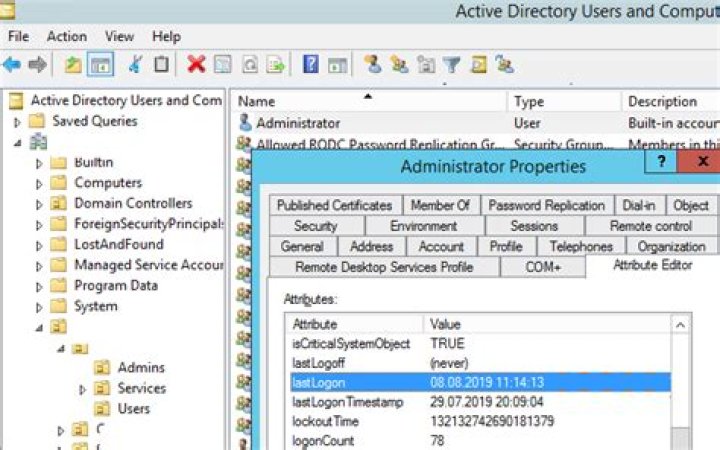Screen dimensions: 720x450
Task: Click the Refresh toolbar icon
Action: (x=249, y=64)
